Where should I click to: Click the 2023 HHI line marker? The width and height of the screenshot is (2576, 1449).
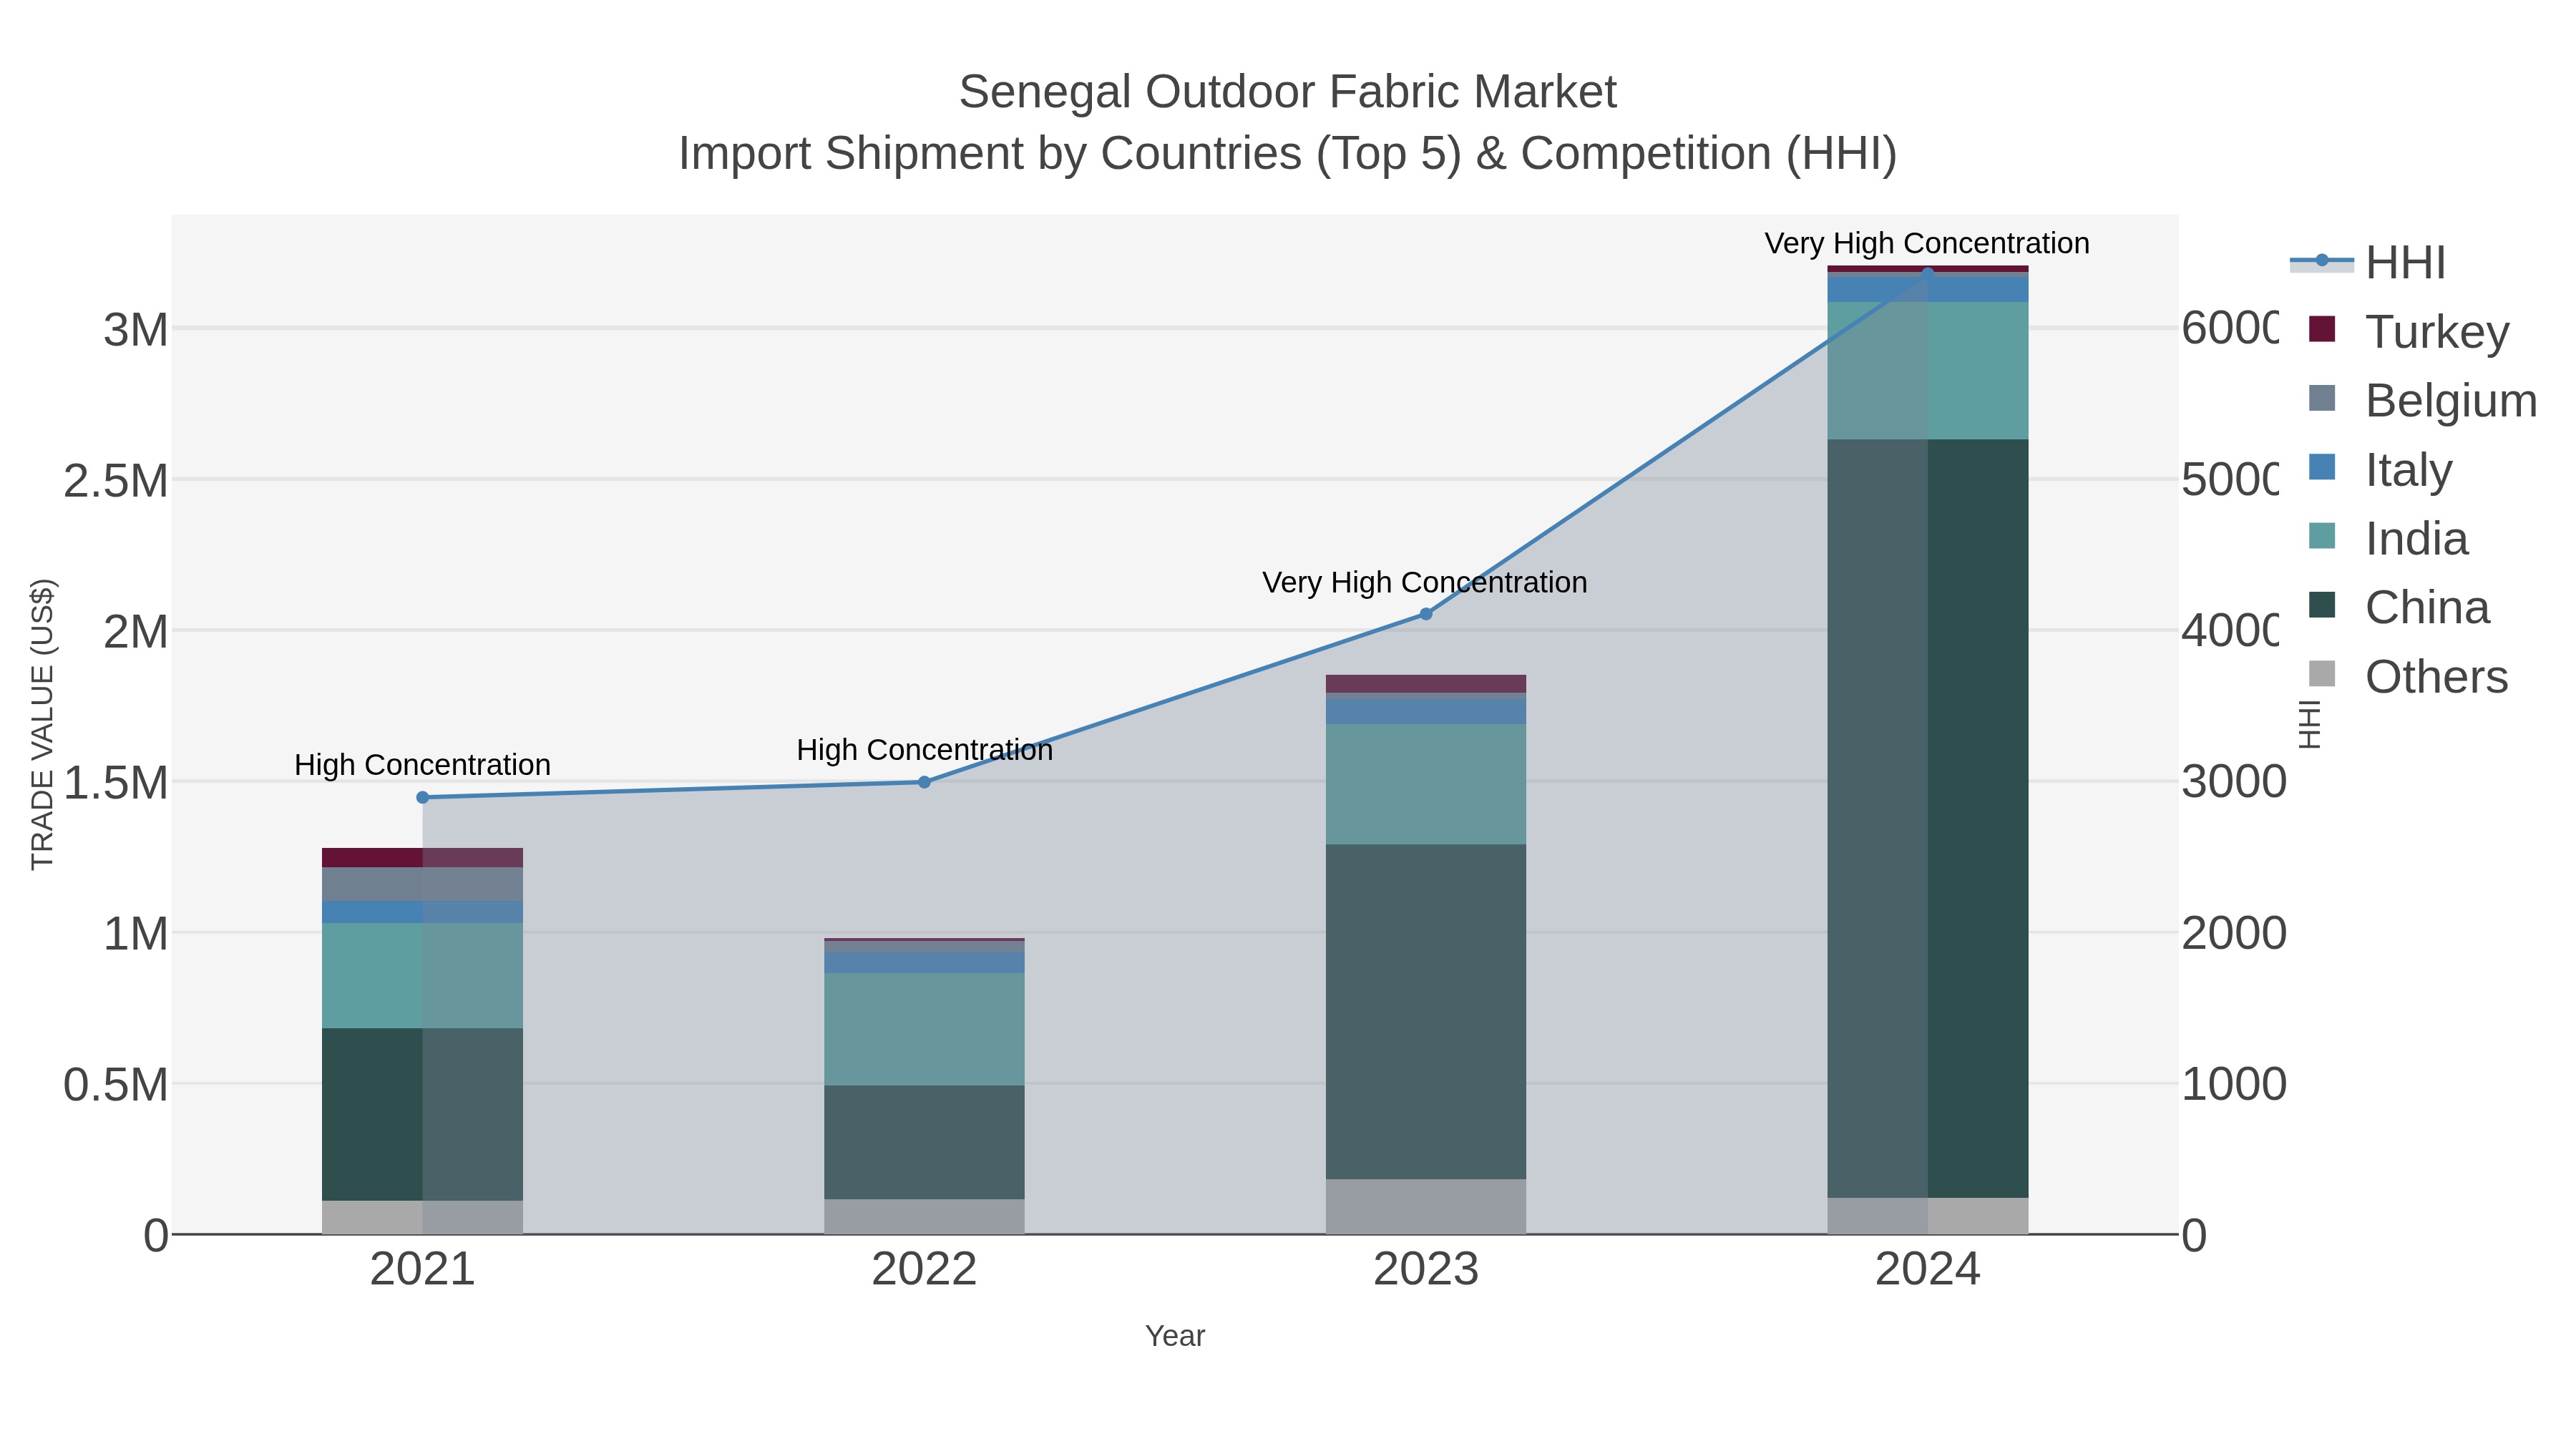click(x=1426, y=614)
